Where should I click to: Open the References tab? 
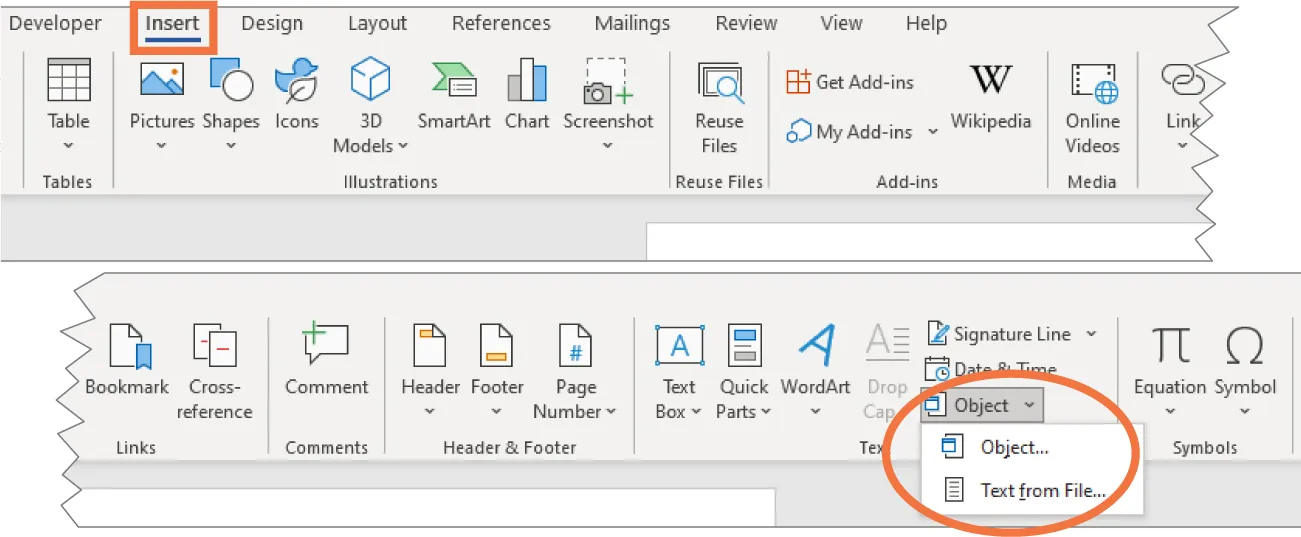[501, 24]
